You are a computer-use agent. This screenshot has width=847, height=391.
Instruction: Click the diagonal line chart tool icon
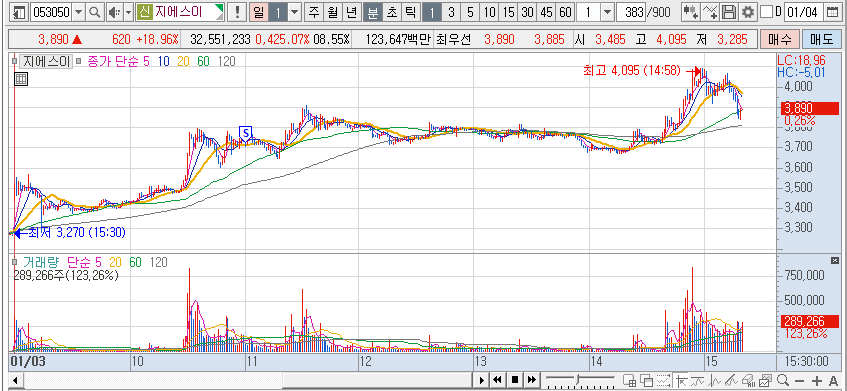[731, 380]
